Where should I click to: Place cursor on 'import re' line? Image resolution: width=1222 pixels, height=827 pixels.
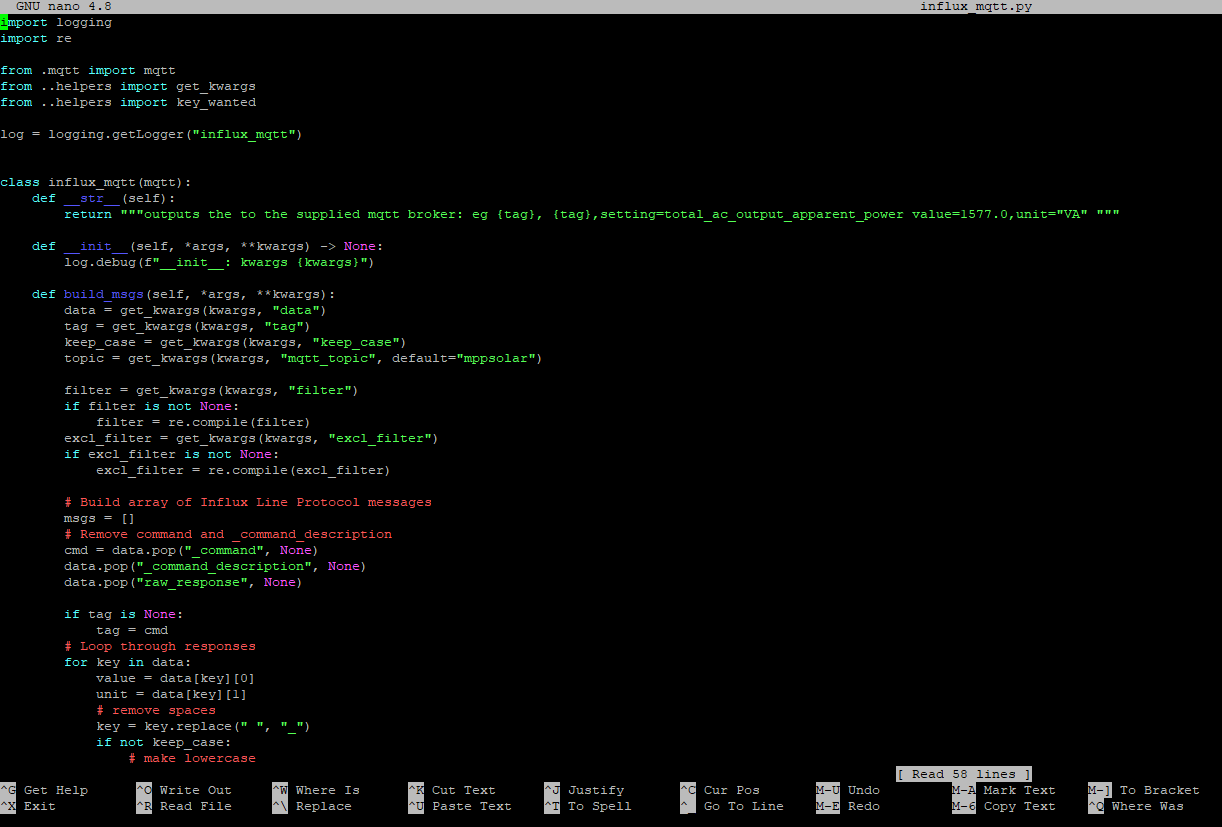36,38
